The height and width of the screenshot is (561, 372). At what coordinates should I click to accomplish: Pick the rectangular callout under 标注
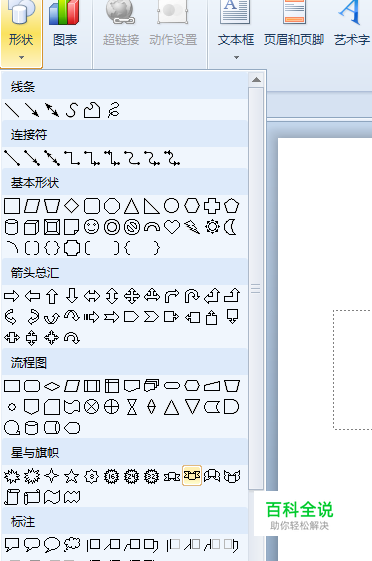tap(12, 545)
